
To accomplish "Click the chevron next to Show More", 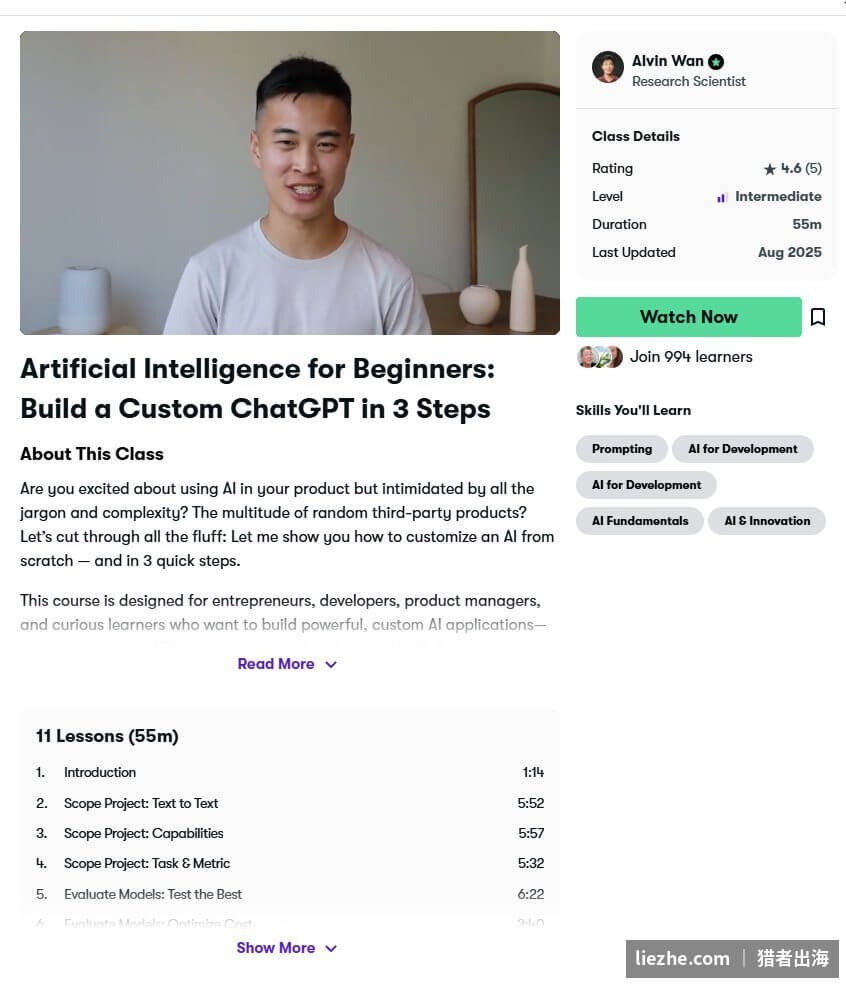I will pyautogui.click(x=331, y=948).
